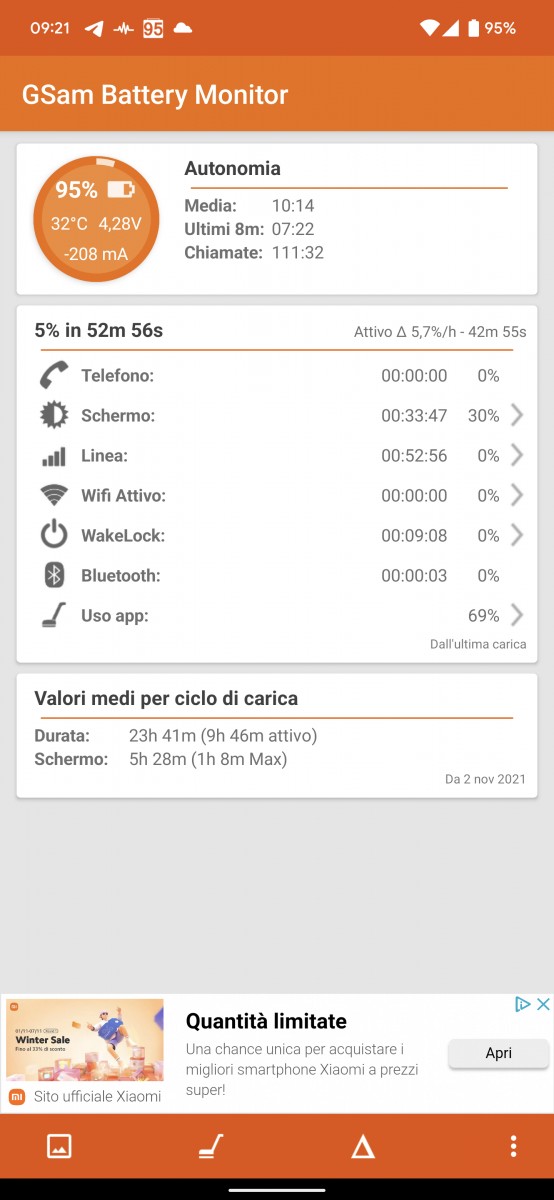Screen dimensions: 554x1200
Task: Tap the Quantità limitata ad headline
Action: [266, 1021]
